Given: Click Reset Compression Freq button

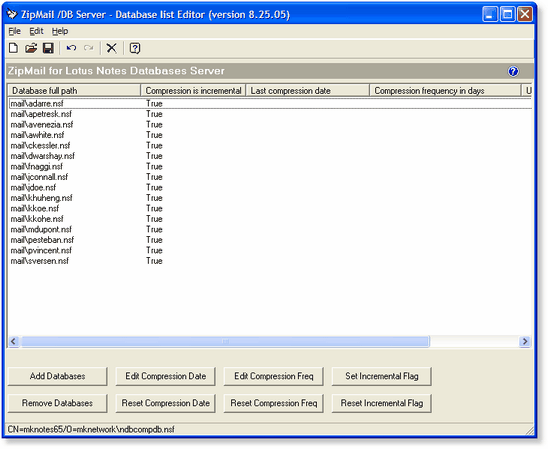Looking at the screenshot, I should pos(274,403).
